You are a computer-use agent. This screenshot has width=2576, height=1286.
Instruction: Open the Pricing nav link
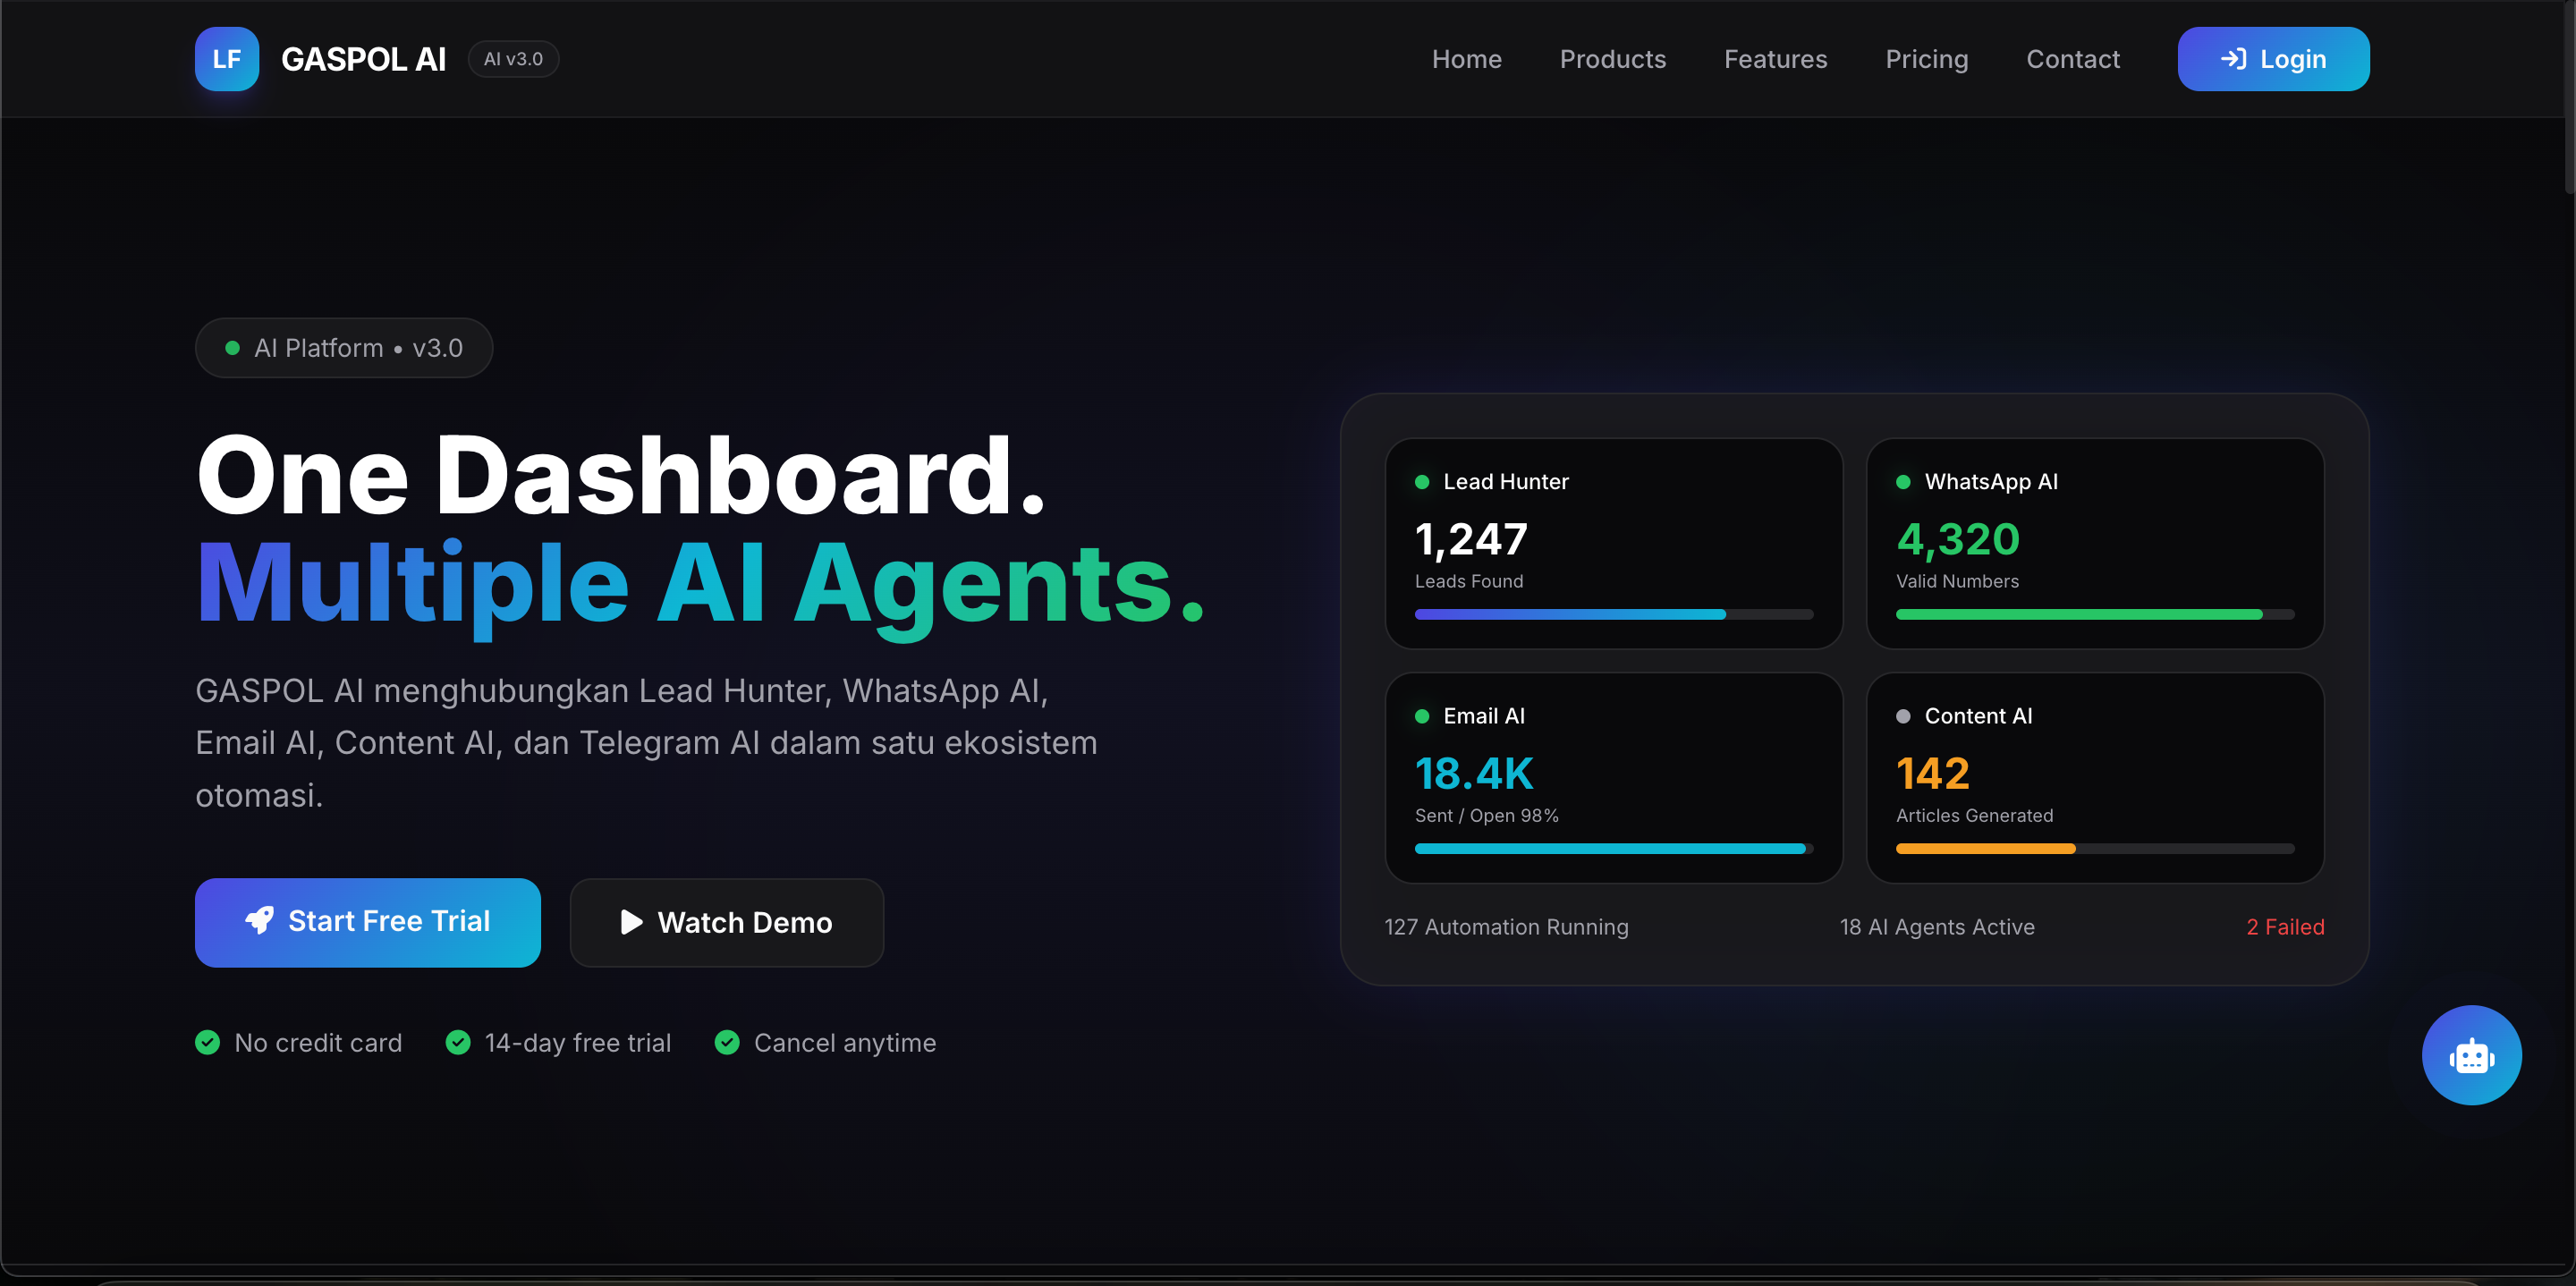coord(1926,60)
